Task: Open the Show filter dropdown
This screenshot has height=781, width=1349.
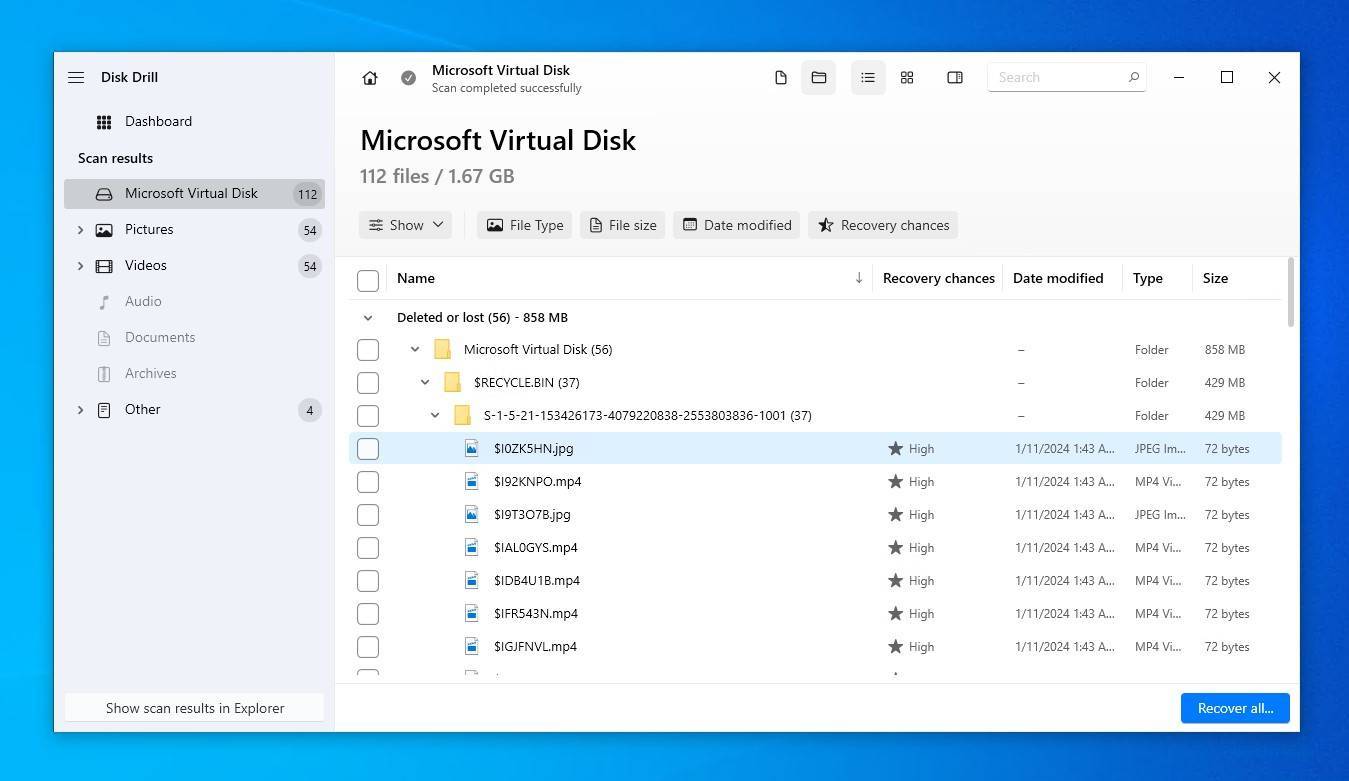Action: point(405,225)
